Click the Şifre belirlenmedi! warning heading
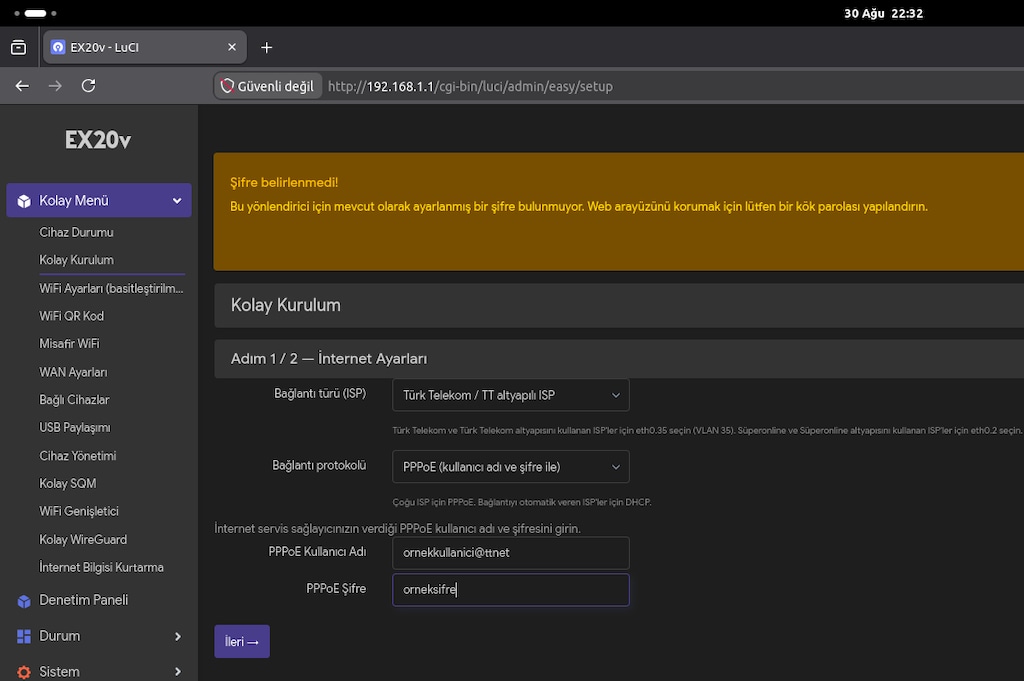 pyautogui.click(x=284, y=183)
